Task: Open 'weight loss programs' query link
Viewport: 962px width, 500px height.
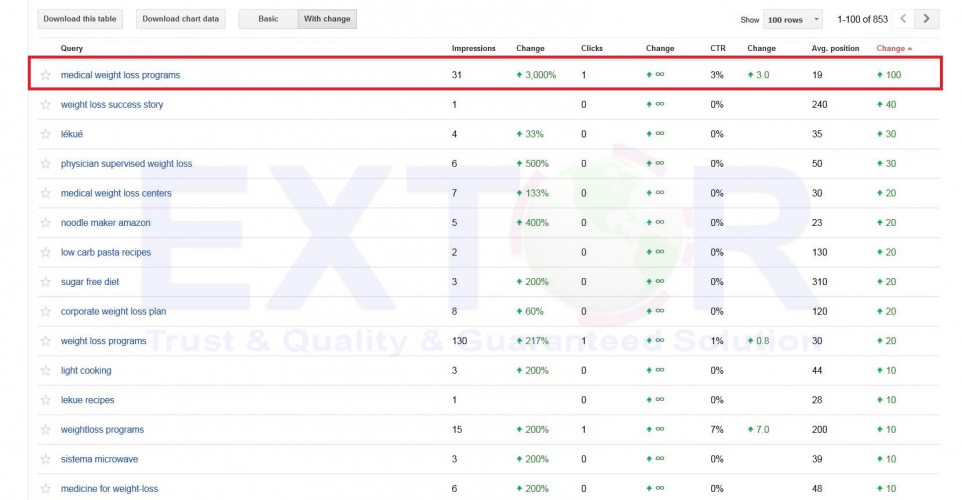Action: (x=104, y=341)
